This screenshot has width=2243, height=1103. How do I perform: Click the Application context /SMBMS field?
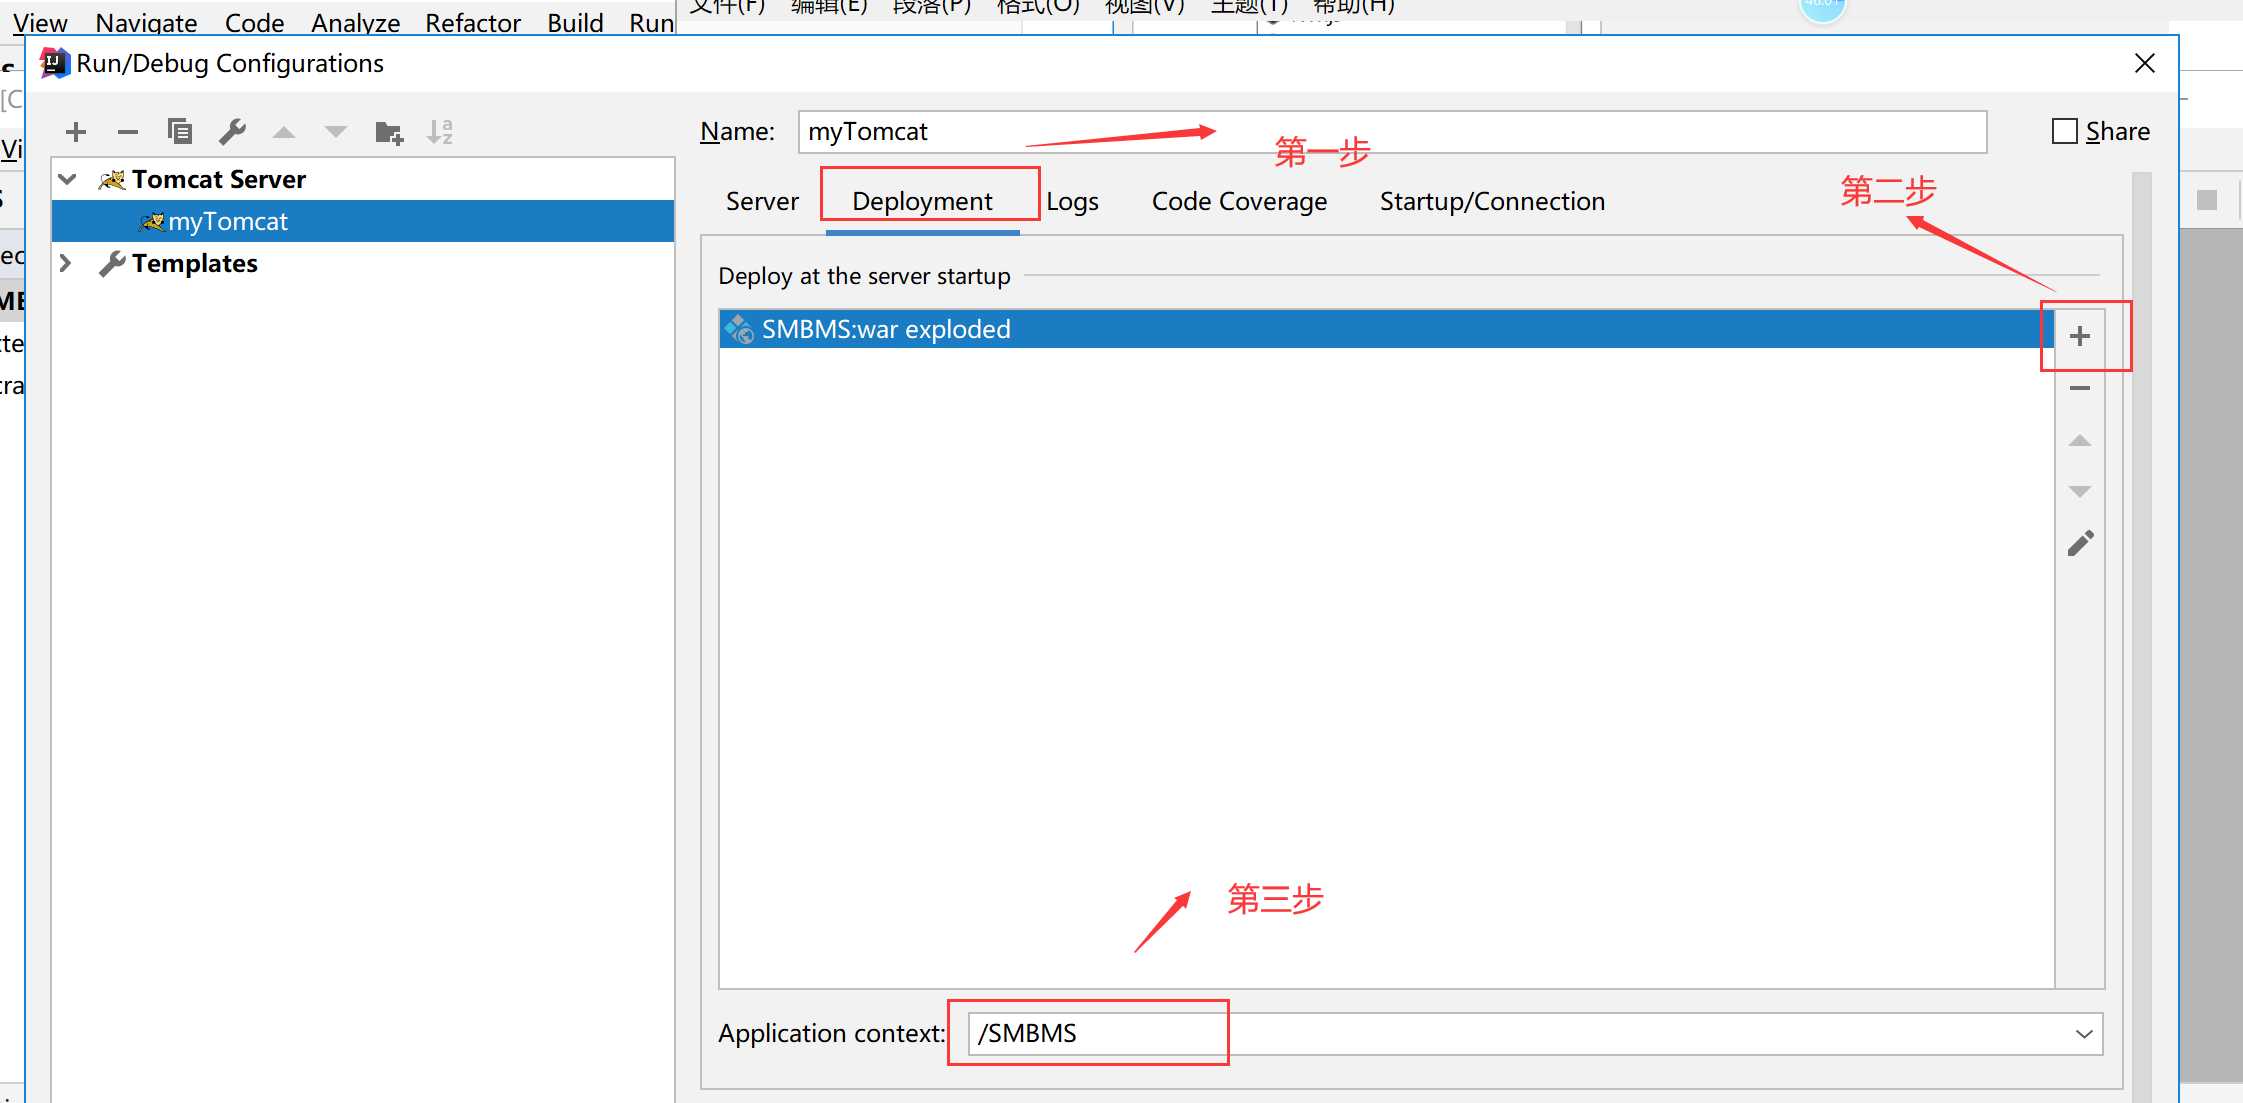pos(1535,1034)
